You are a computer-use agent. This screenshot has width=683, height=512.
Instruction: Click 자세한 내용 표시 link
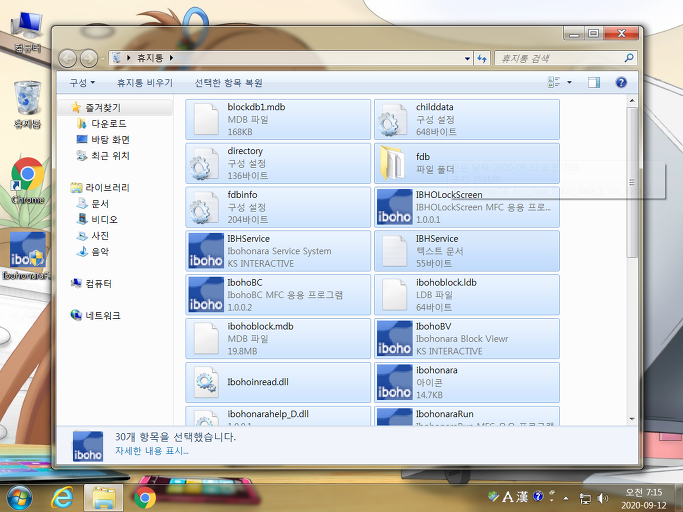pyautogui.click(x=152, y=451)
